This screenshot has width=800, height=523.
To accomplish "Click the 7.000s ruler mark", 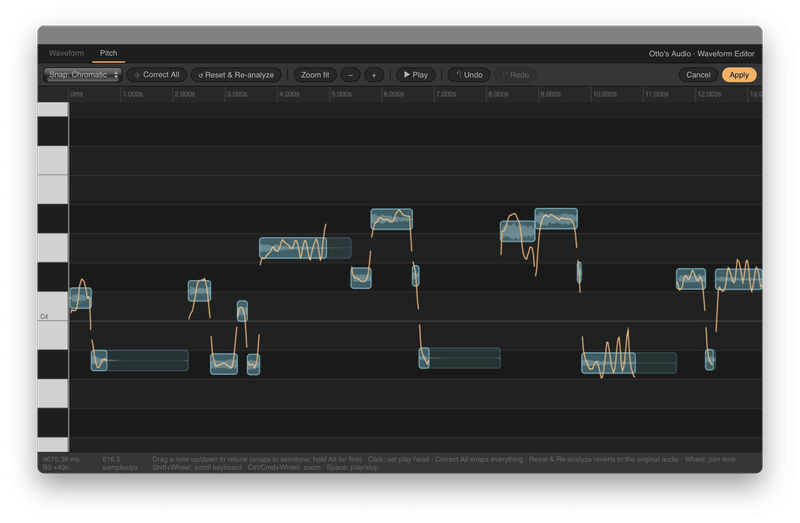I will (446, 94).
